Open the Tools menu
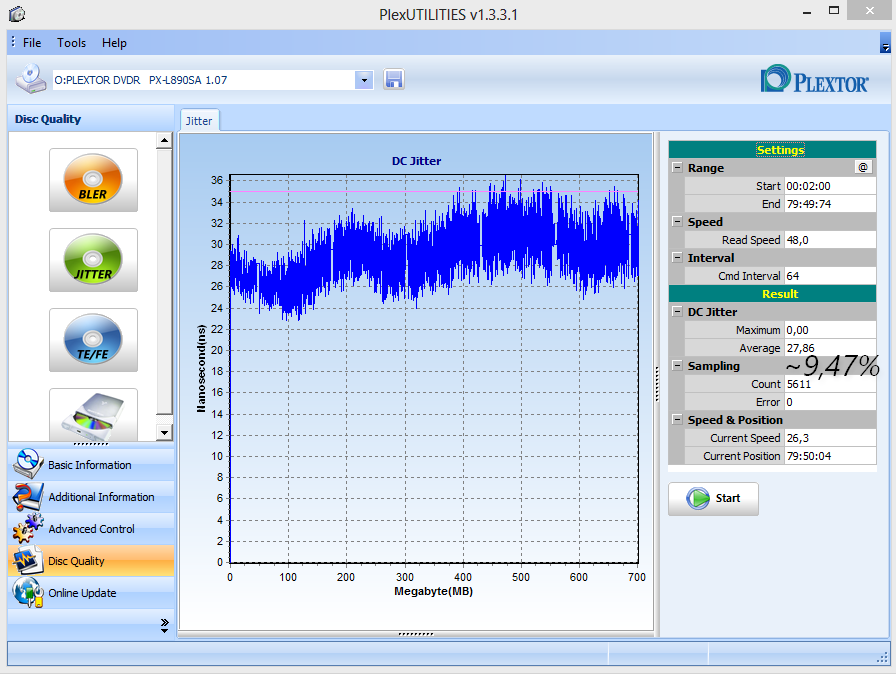896x674 pixels. pos(71,43)
